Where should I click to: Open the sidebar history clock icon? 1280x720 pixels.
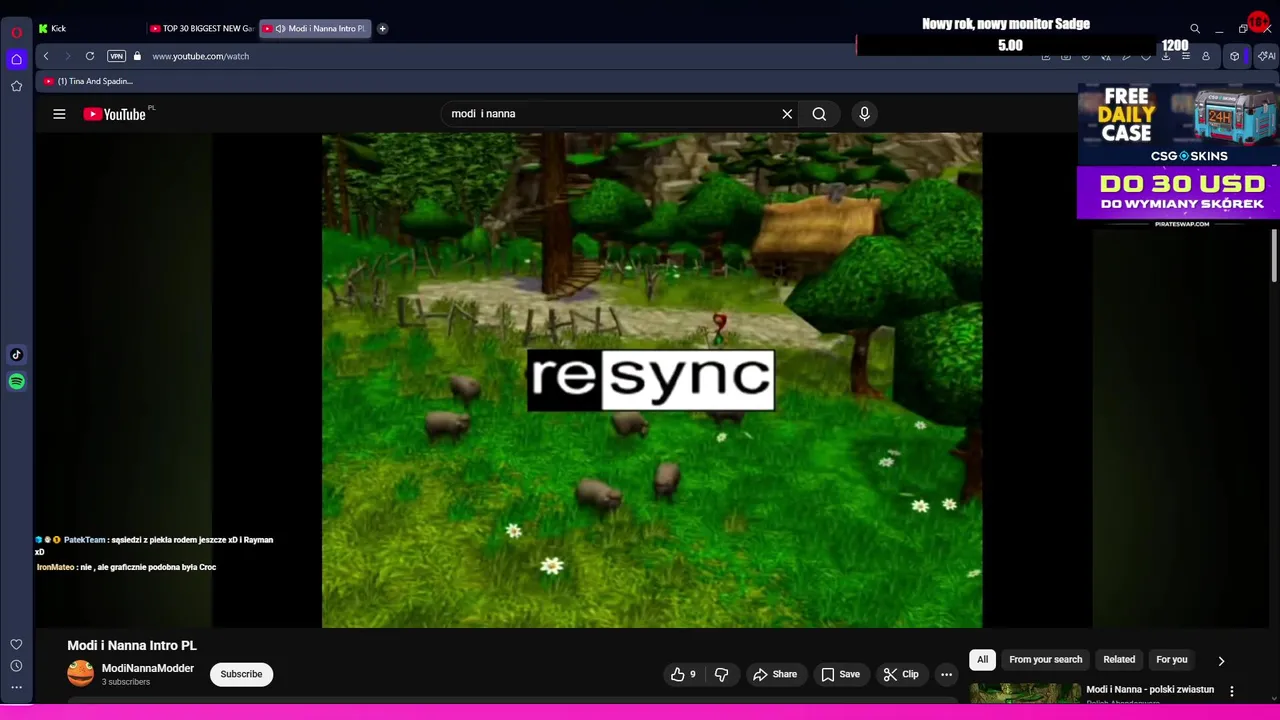(x=16, y=666)
